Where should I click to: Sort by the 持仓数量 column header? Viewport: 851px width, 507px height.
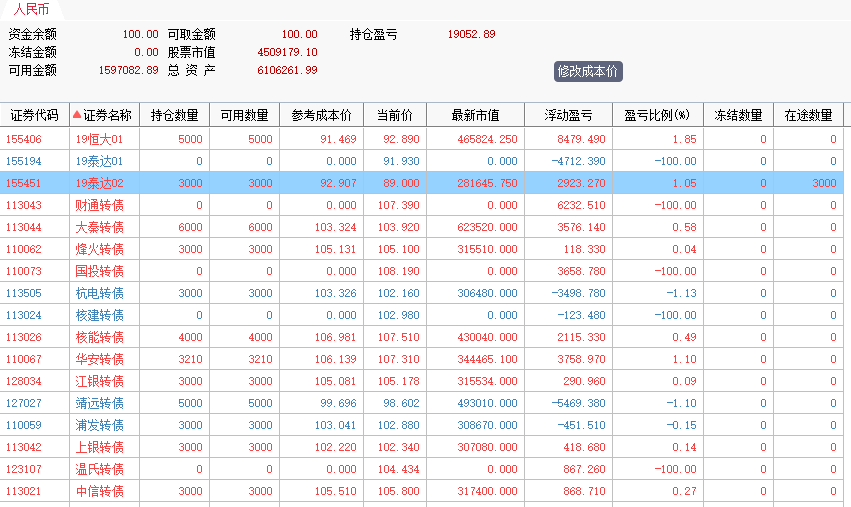click(174, 115)
